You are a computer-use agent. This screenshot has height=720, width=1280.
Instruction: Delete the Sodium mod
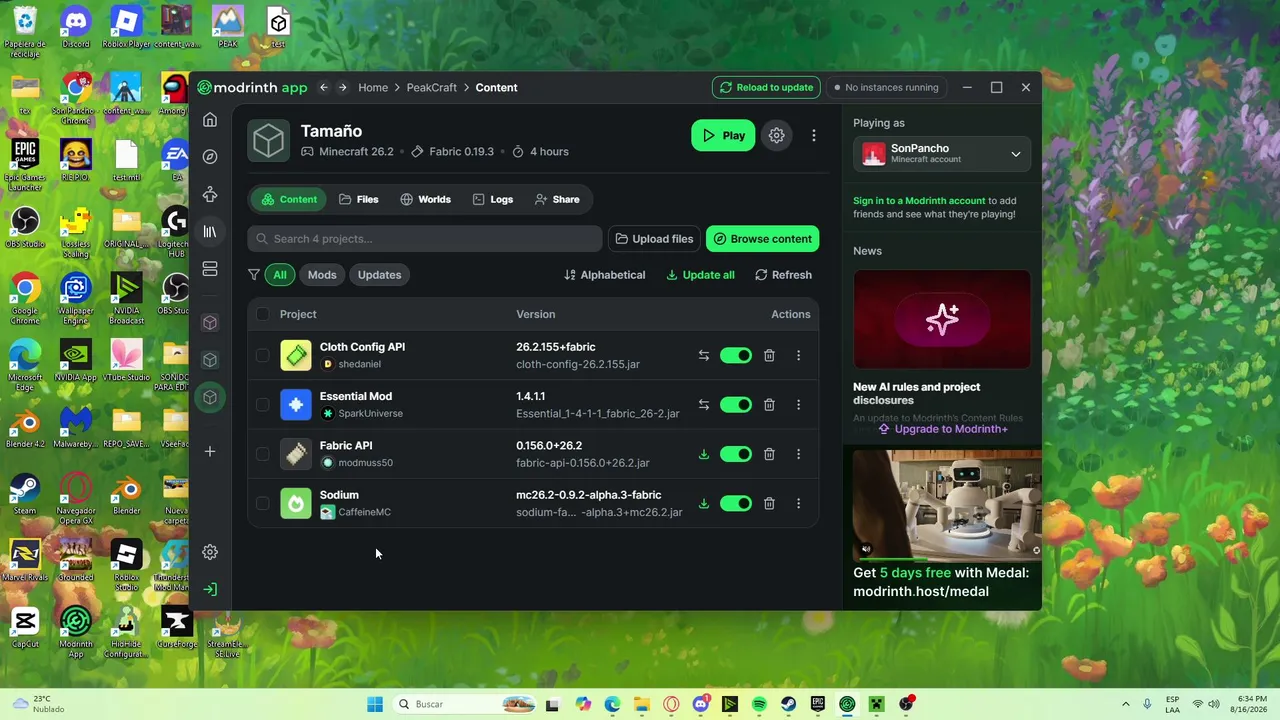click(x=769, y=503)
